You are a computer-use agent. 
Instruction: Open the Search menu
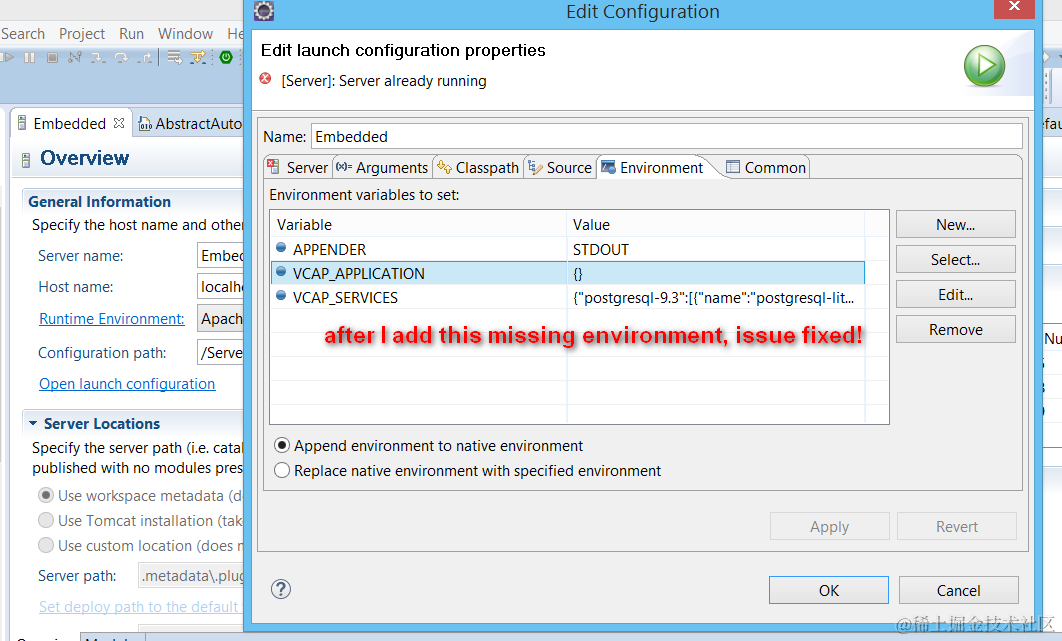click(x=22, y=33)
